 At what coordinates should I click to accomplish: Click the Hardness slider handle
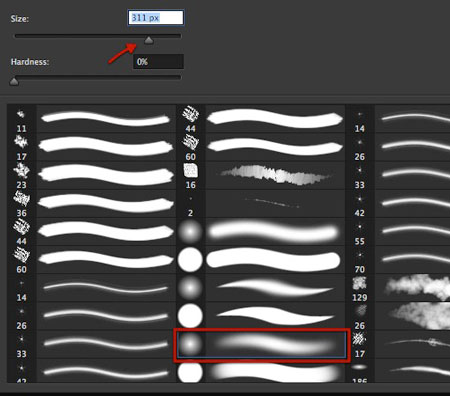click(14, 81)
